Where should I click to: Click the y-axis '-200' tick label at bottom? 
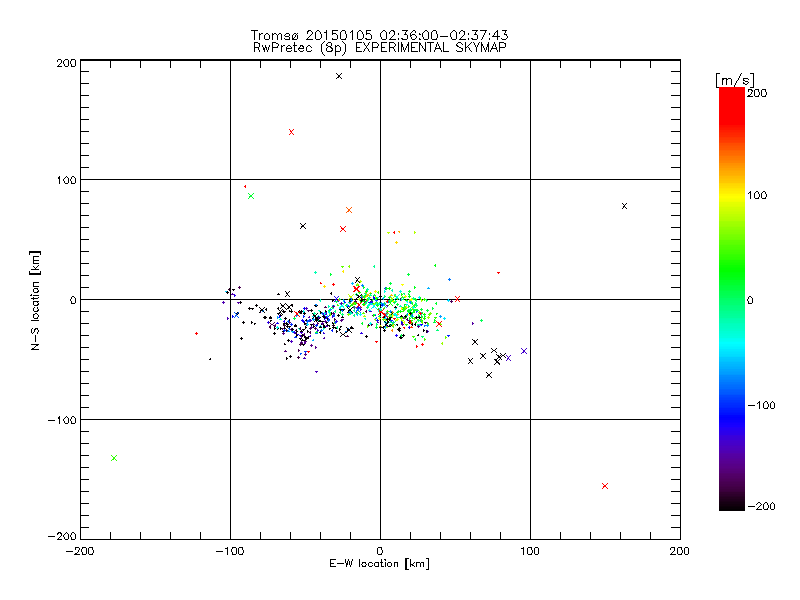coord(62,536)
